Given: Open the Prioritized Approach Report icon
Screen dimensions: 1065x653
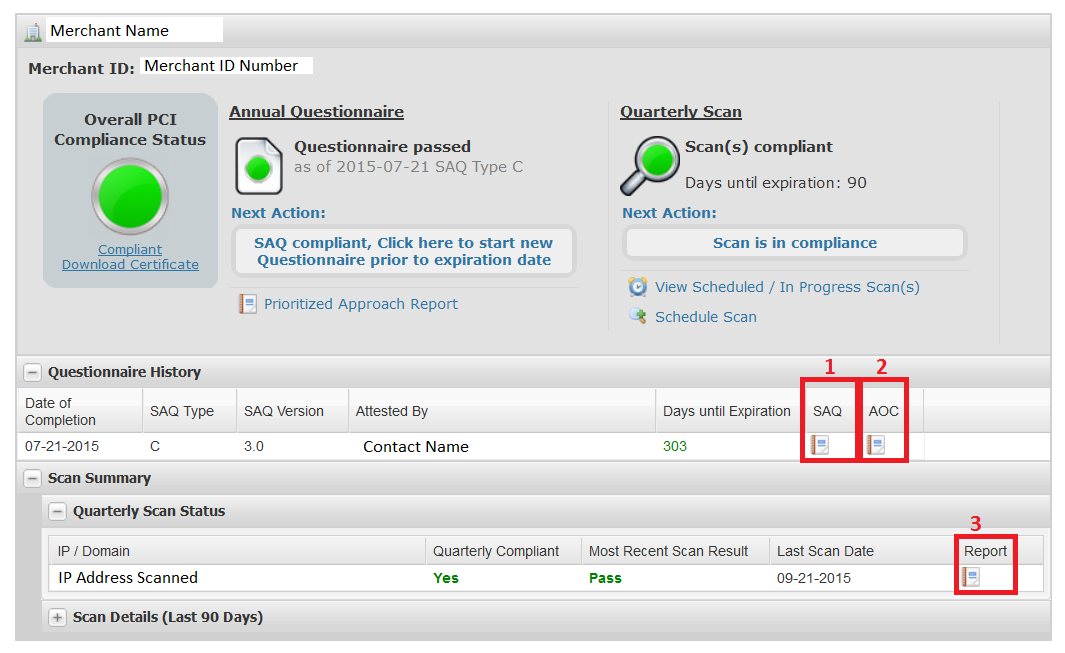Looking at the screenshot, I should click(247, 304).
